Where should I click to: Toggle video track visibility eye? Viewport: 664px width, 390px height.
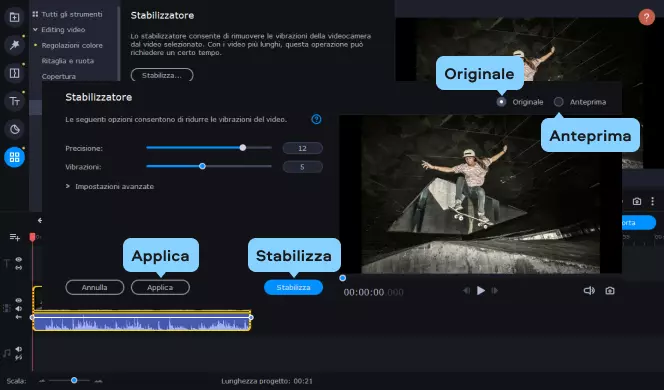(x=19, y=300)
